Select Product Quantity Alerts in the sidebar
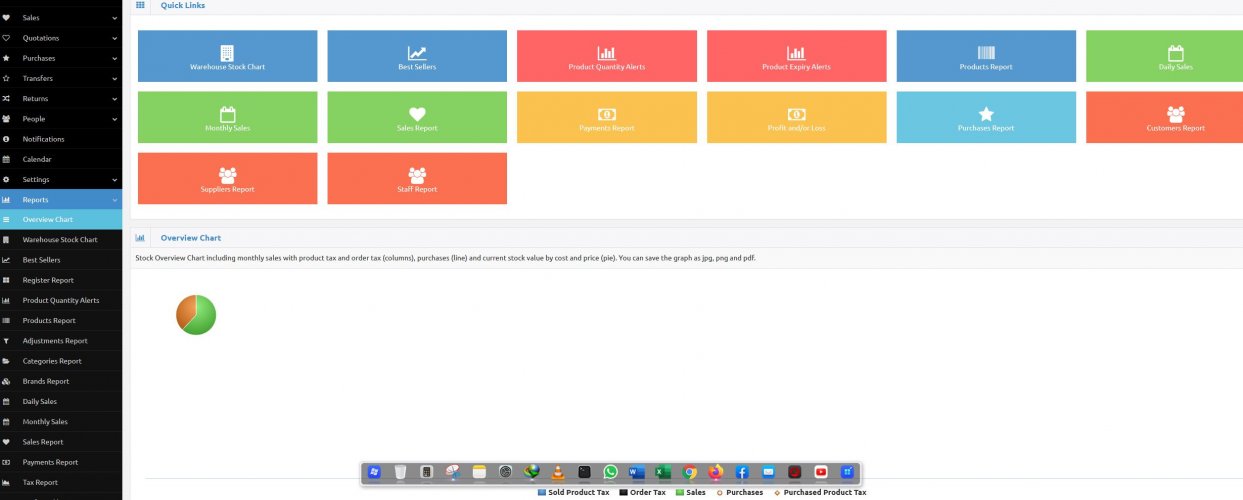The height and width of the screenshot is (500, 1243). click(61, 300)
